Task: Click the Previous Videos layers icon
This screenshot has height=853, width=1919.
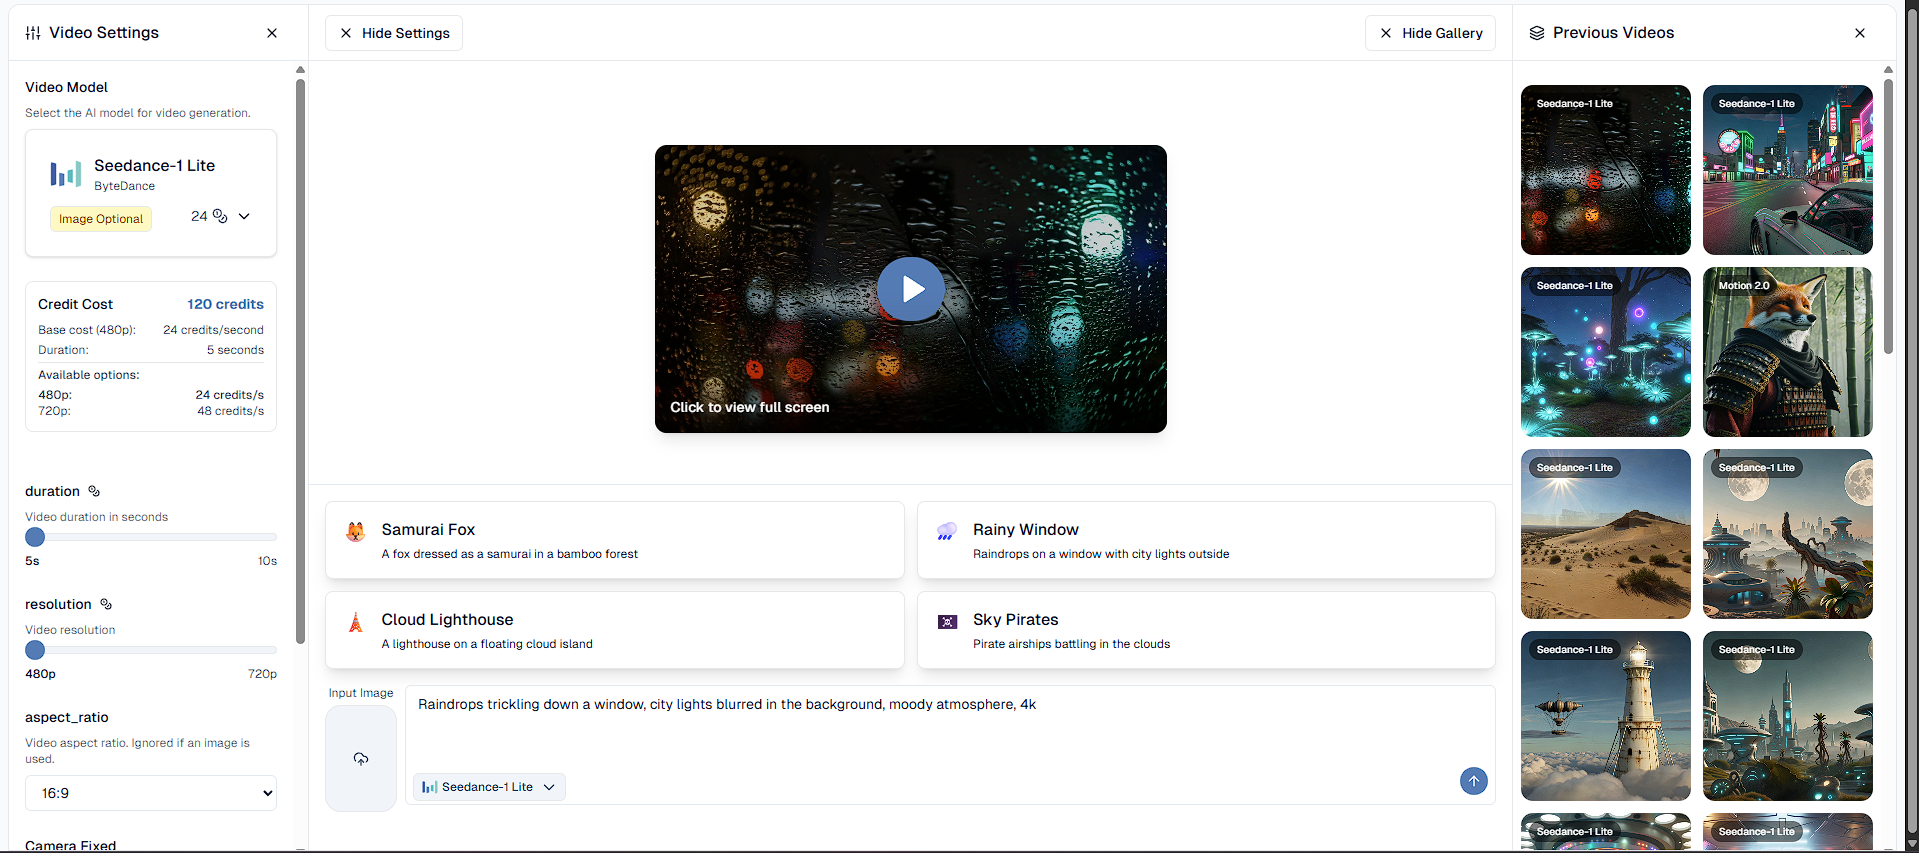Action: [1537, 33]
